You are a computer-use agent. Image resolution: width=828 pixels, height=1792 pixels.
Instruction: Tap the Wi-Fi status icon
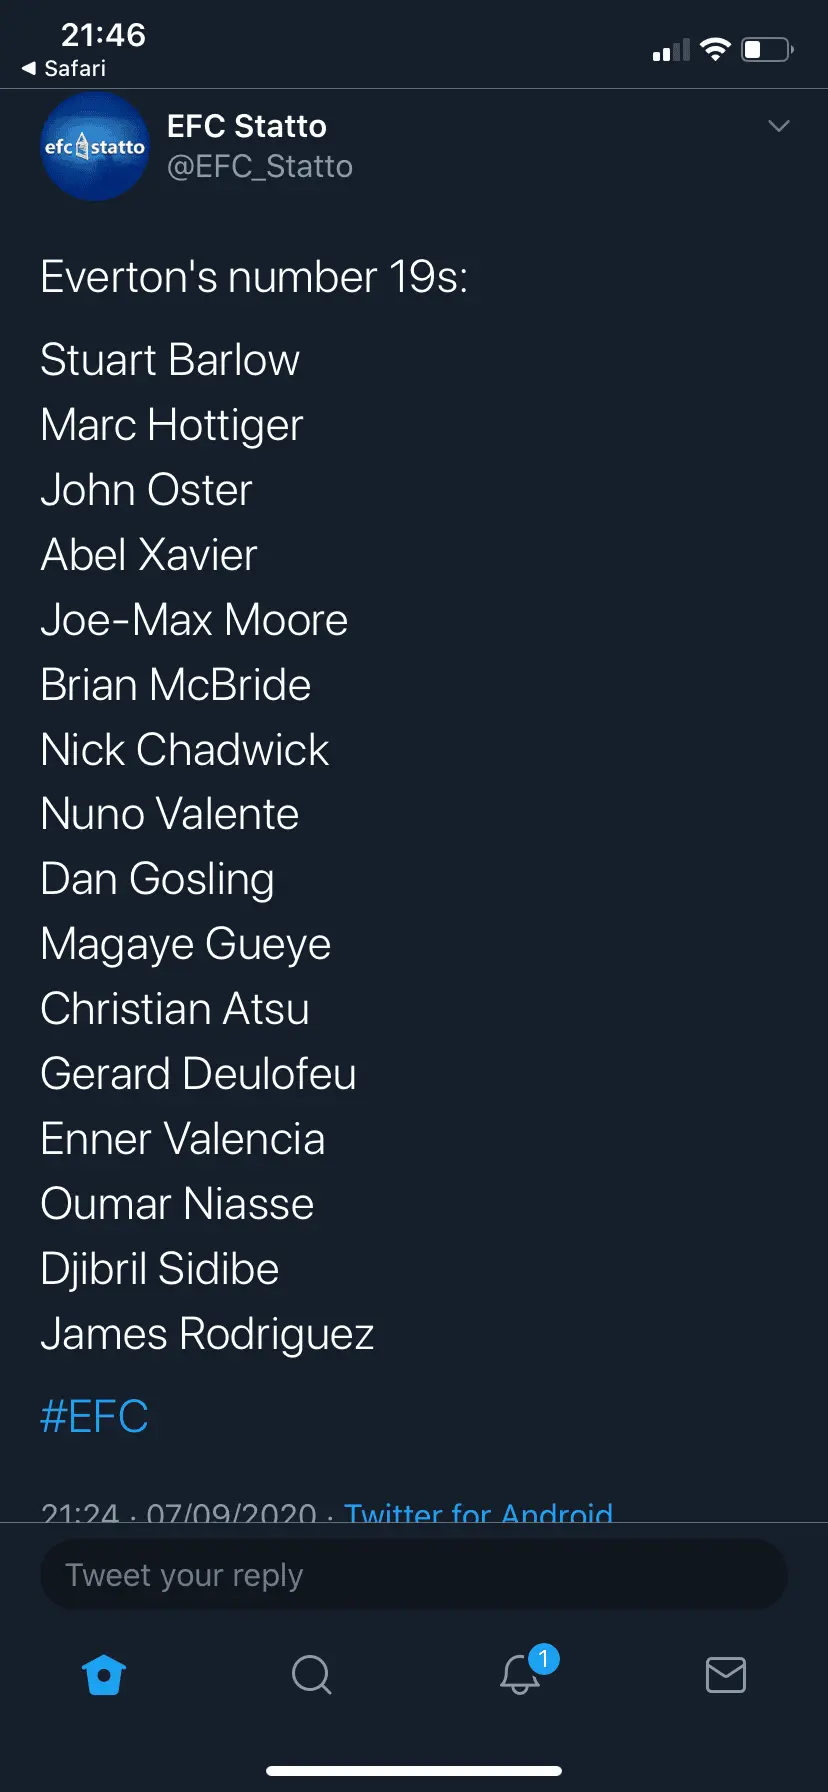[x=715, y=49]
